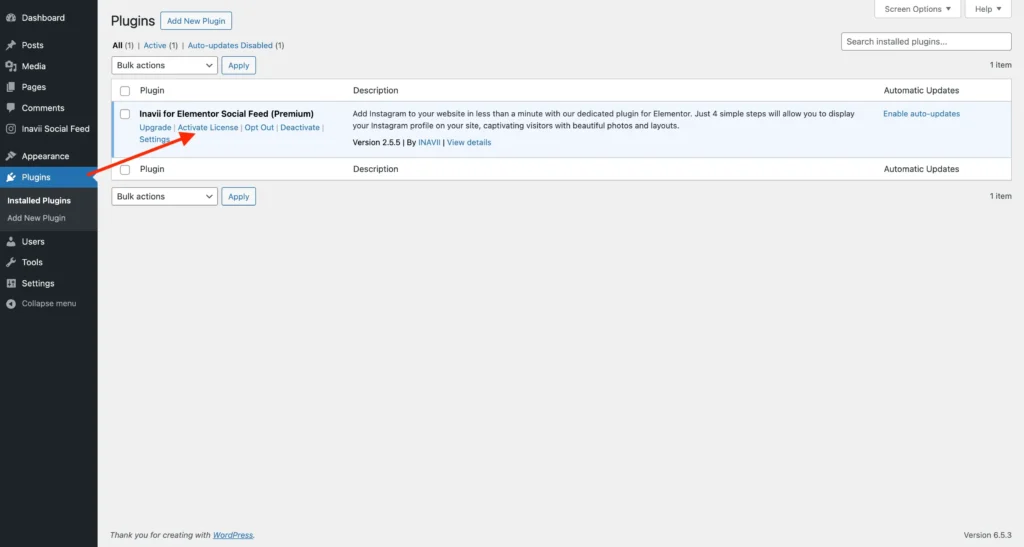Click the WordPress footer link
This screenshot has height=547, width=1024.
(232, 535)
